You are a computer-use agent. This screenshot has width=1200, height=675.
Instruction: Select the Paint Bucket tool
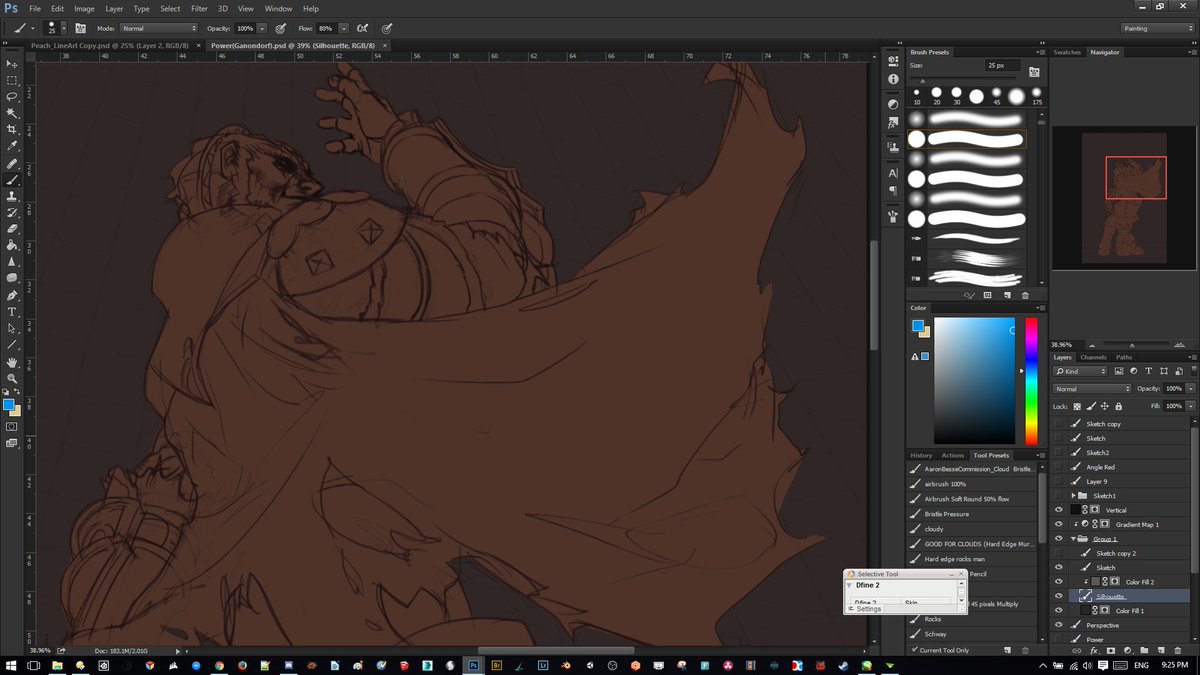pos(12,245)
